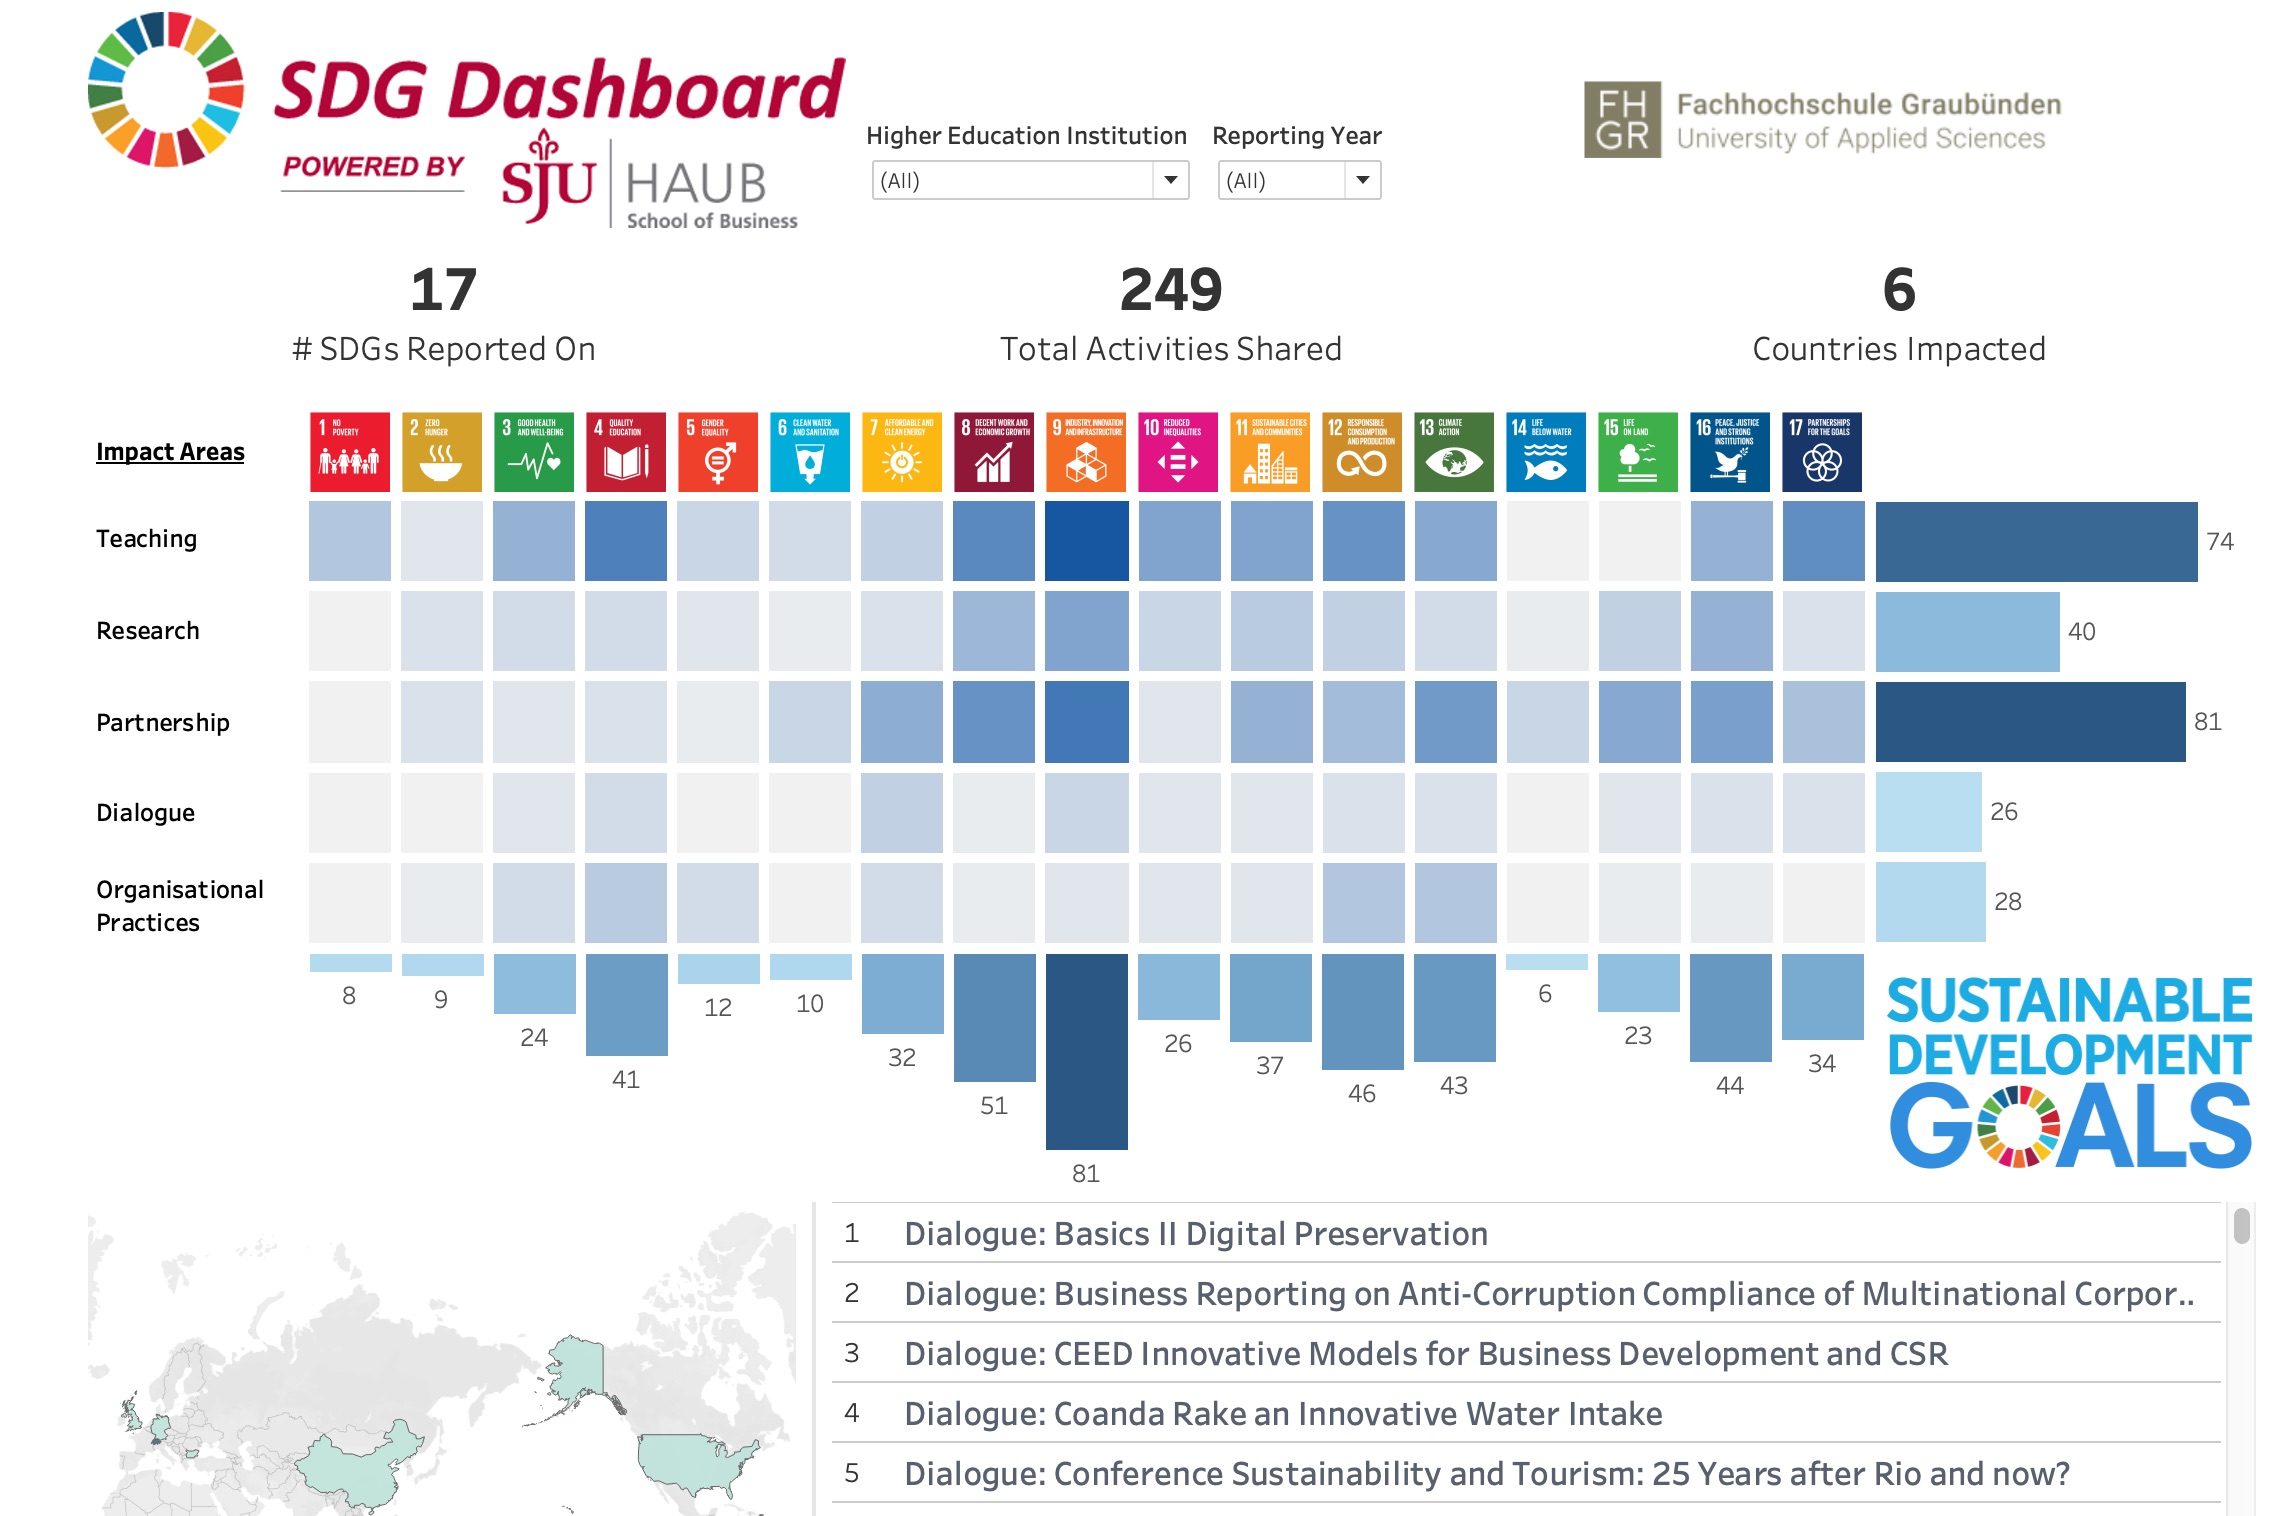This screenshot has height=1516, width=2284.
Task: Click the SDG 1 No Poverty icon
Action: point(349,452)
